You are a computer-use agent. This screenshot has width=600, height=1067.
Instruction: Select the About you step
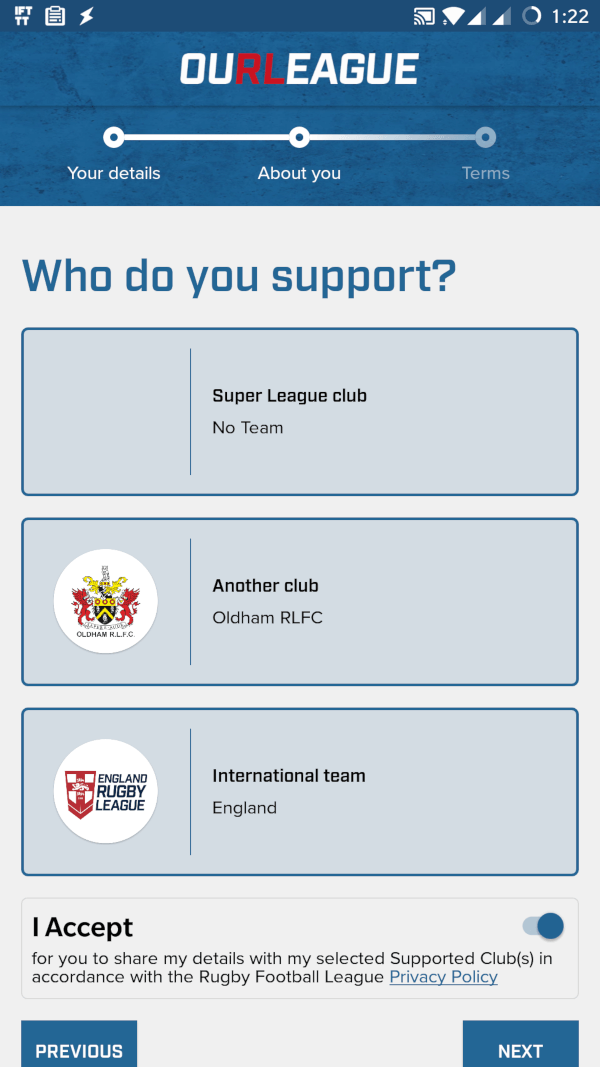299,173
